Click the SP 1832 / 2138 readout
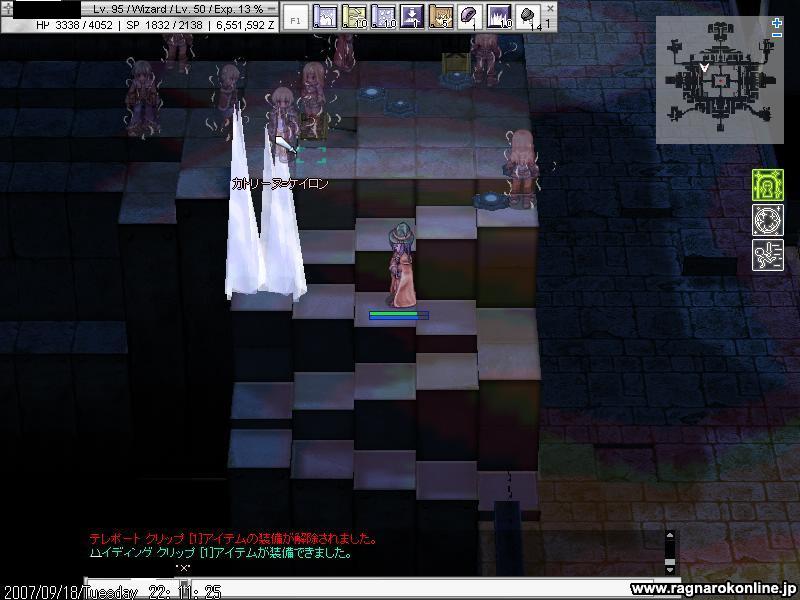This screenshot has width=800, height=600. point(164,24)
